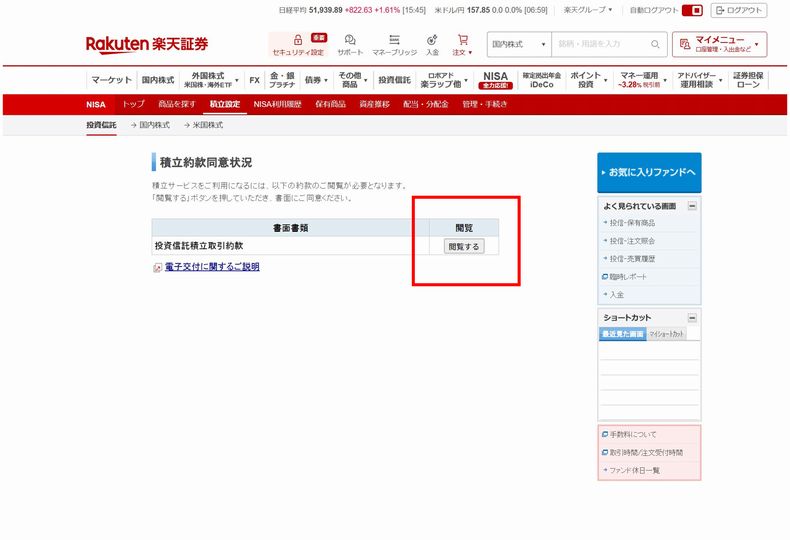Switch to the 商品を探す tab
This screenshot has height=540, width=790.
coord(176,104)
